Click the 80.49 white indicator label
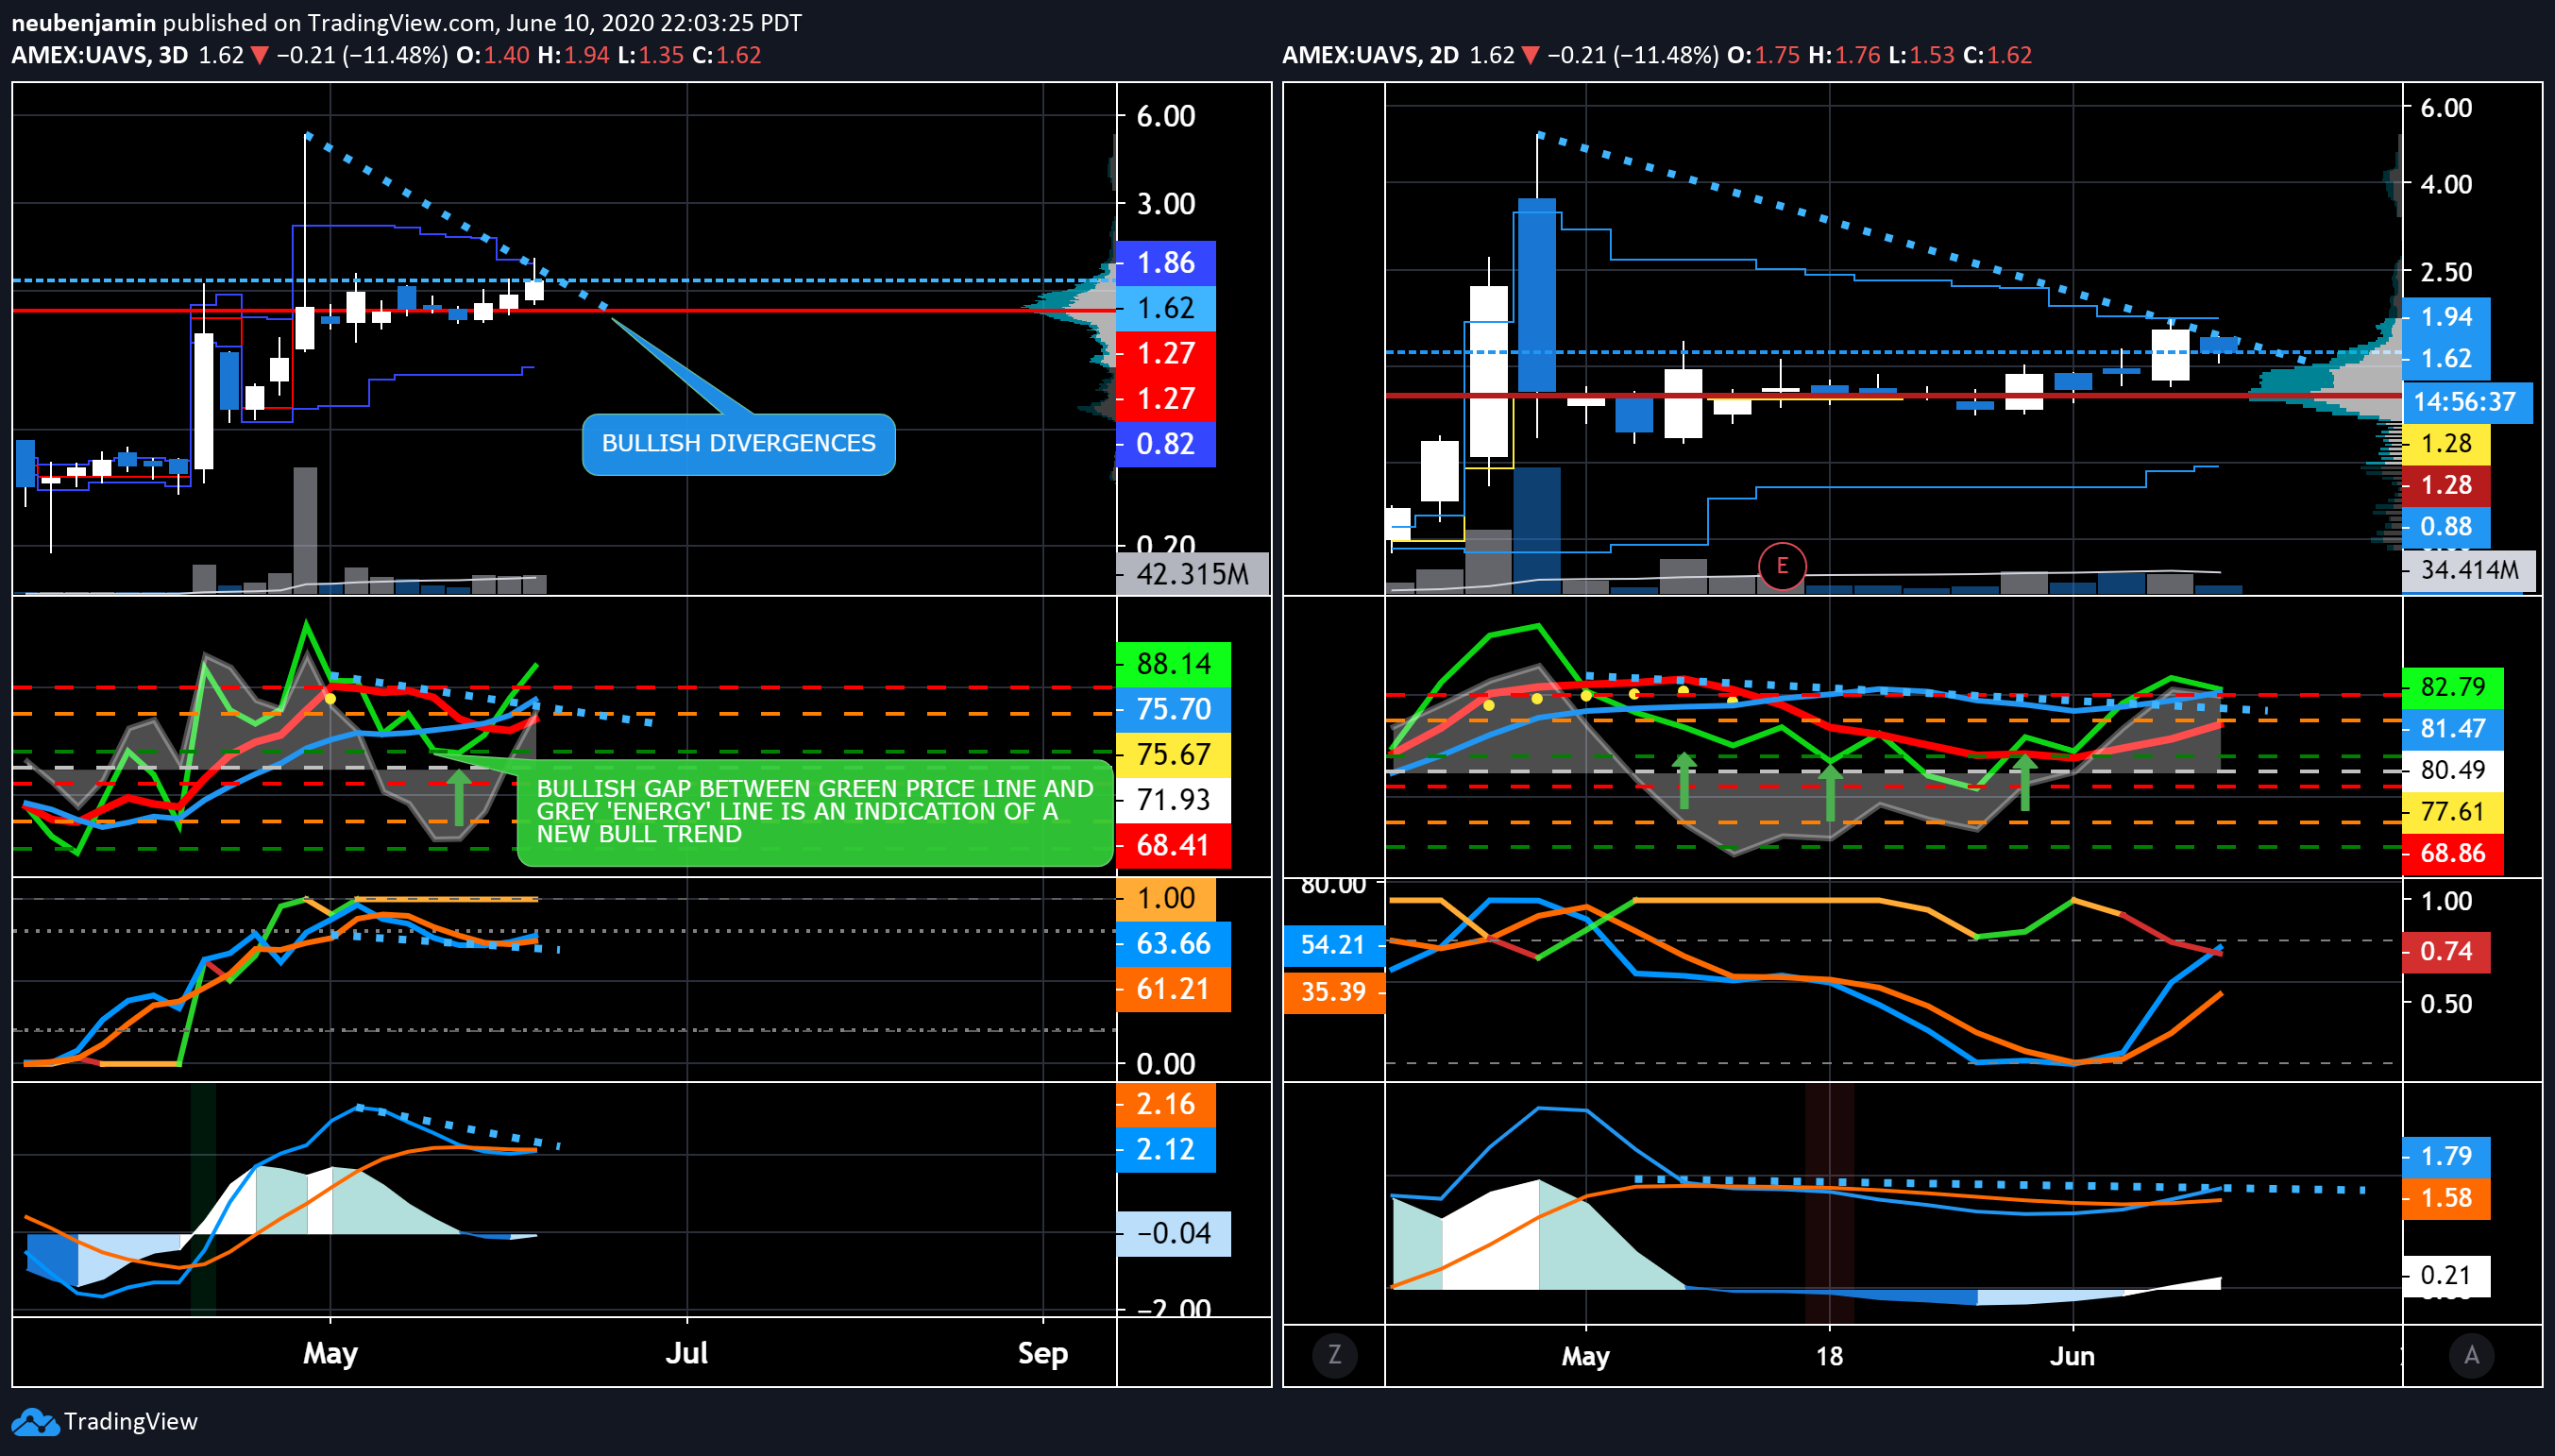The width and height of the screenshot is (2555, 1456). tap(2453, 770)
